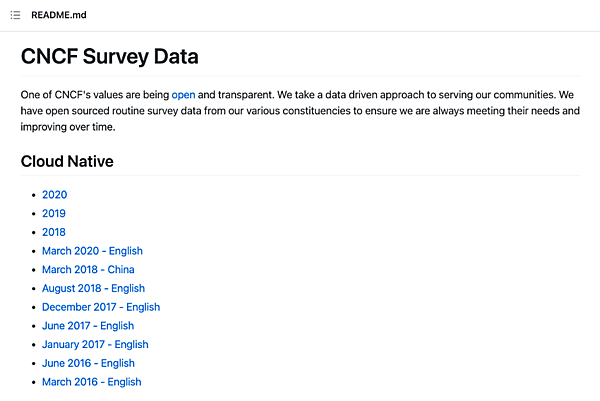Open the 2019 survey link
Image resolution: width=600 pixels, height=401 pixels.
coord(54,214)
